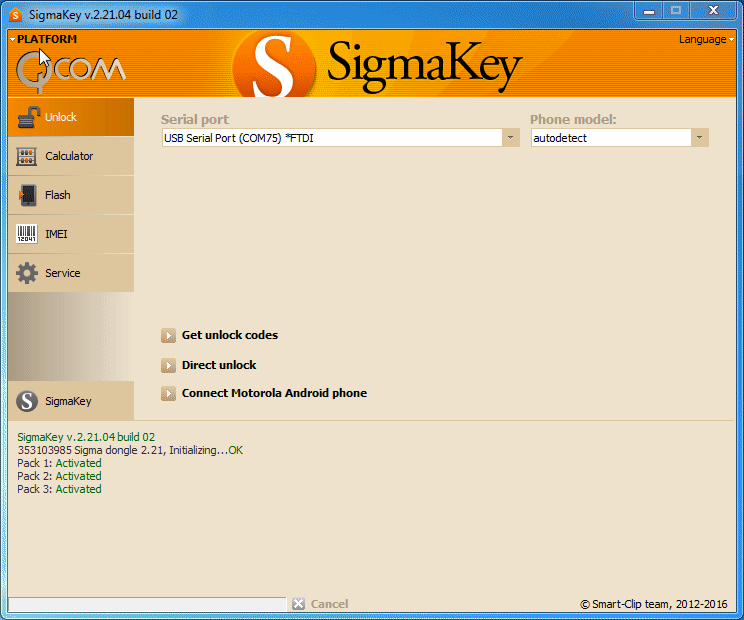Click log line 'Sigma dongle 2.21, Initializing...OK'

point(130,450)
